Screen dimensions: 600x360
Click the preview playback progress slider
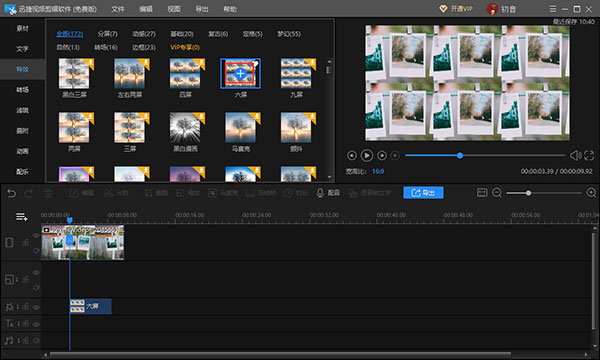pyautogui.click(x=485, y=155)
